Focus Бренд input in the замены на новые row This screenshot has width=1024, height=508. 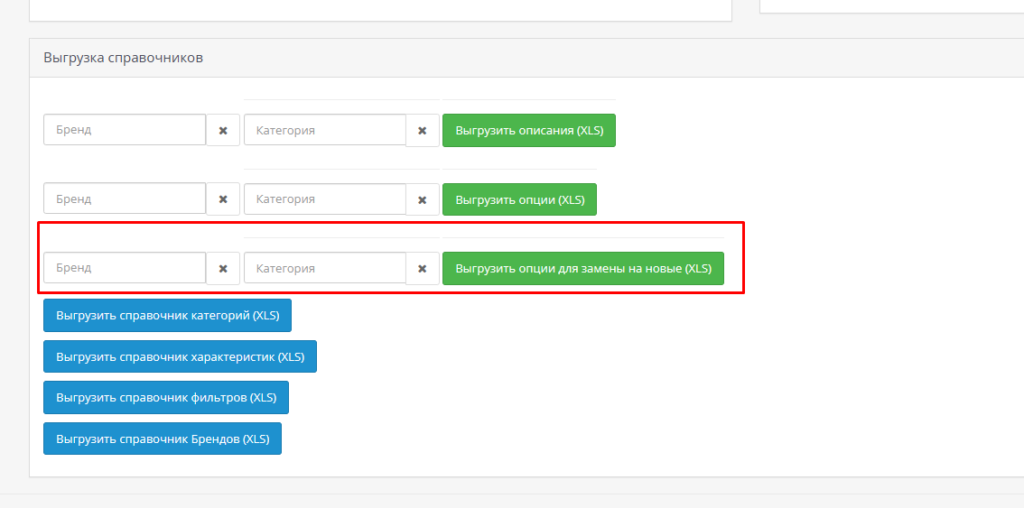pyautogui.click(x=125, y=268)
